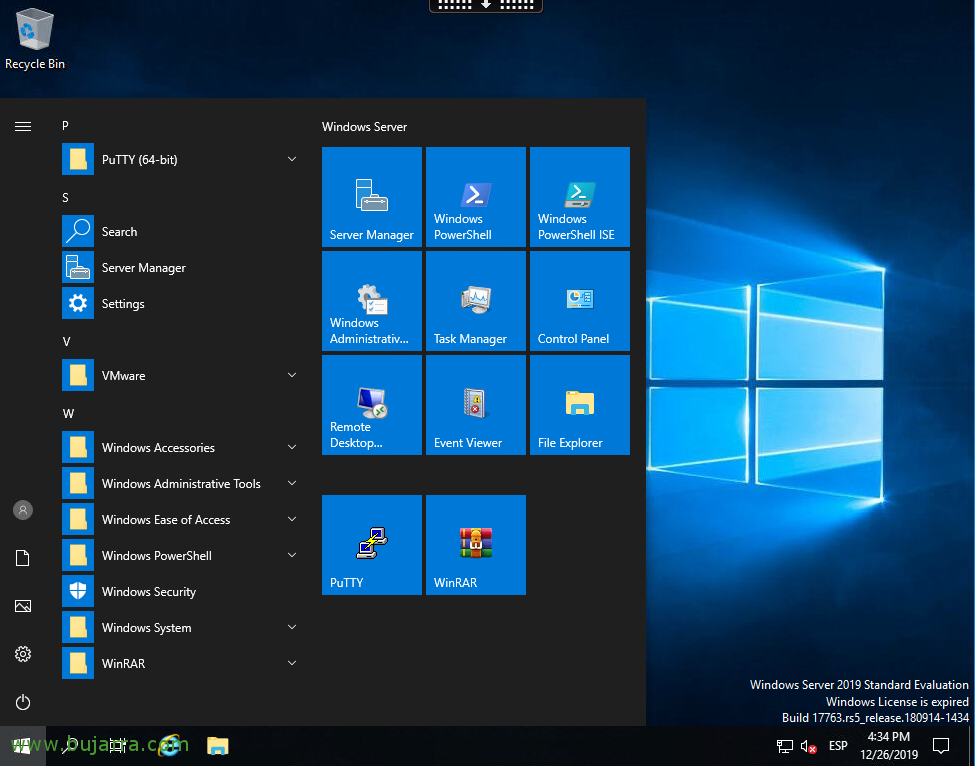Open the Windows PowerShell ISE tile
This screenshot has height=766, width=975.
(580, 196)
